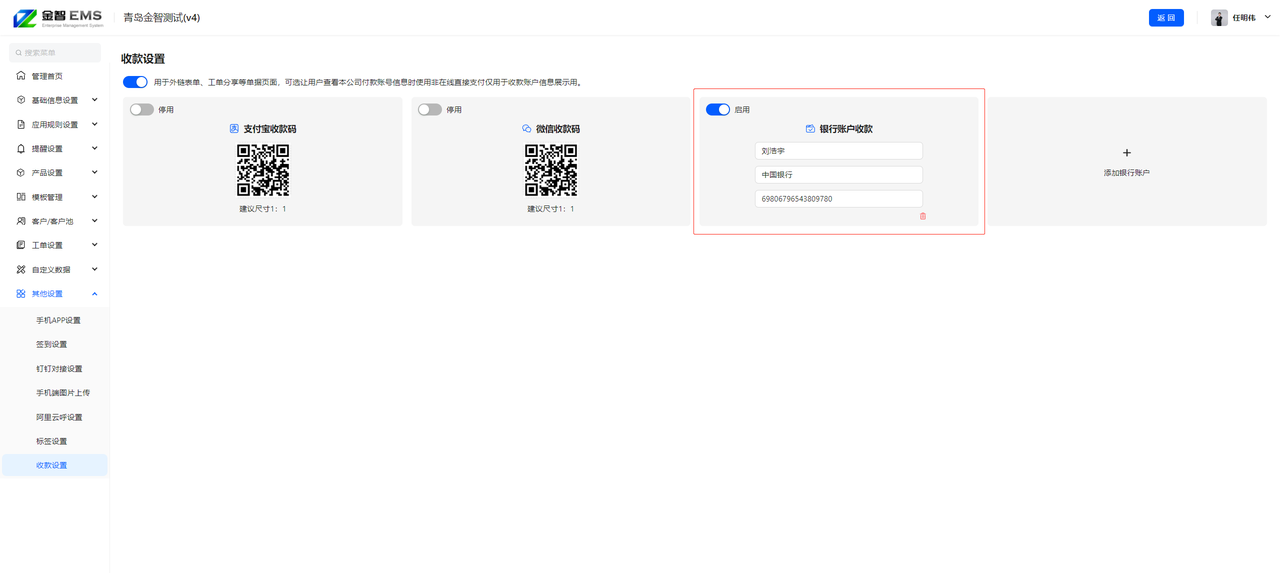
Task: Click the 任明伟 username
Action: pos(1244,18)
